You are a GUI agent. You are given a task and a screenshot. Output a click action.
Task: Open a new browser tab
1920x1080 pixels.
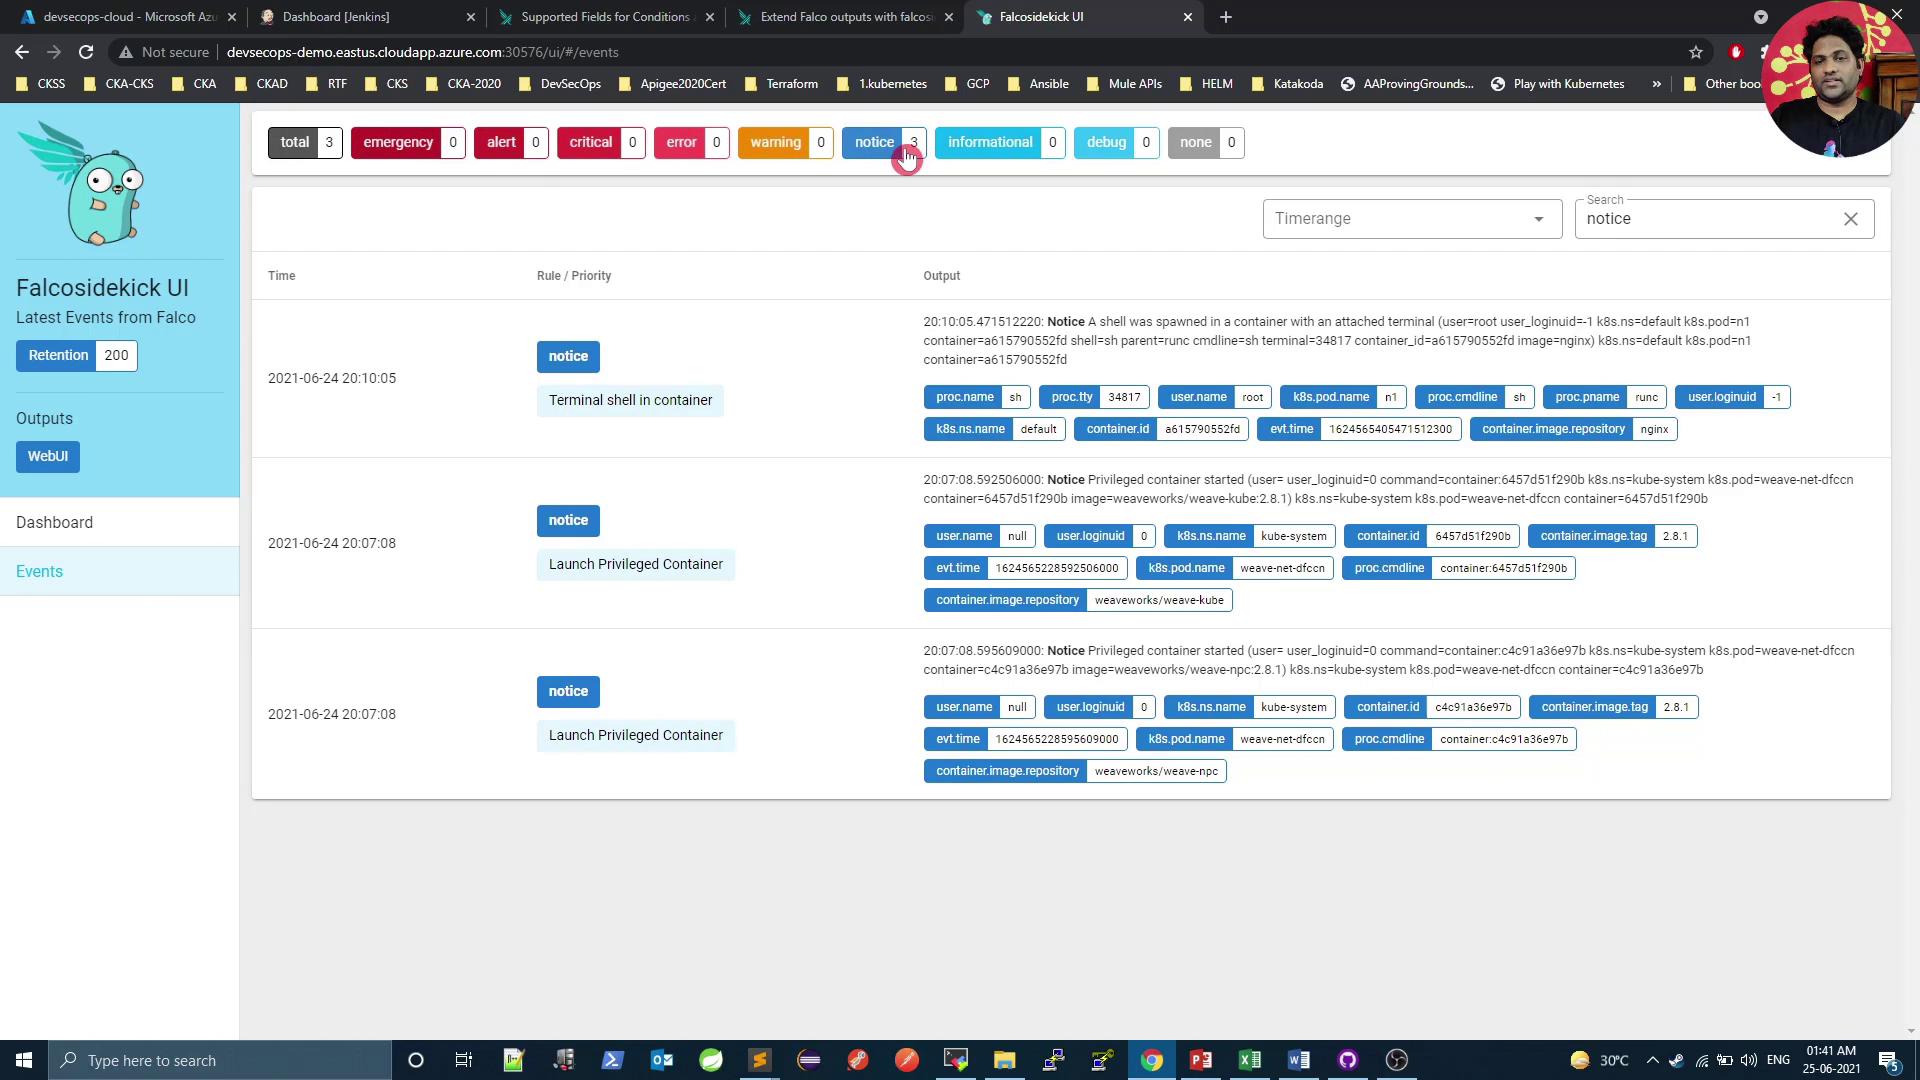(1225, 17)
